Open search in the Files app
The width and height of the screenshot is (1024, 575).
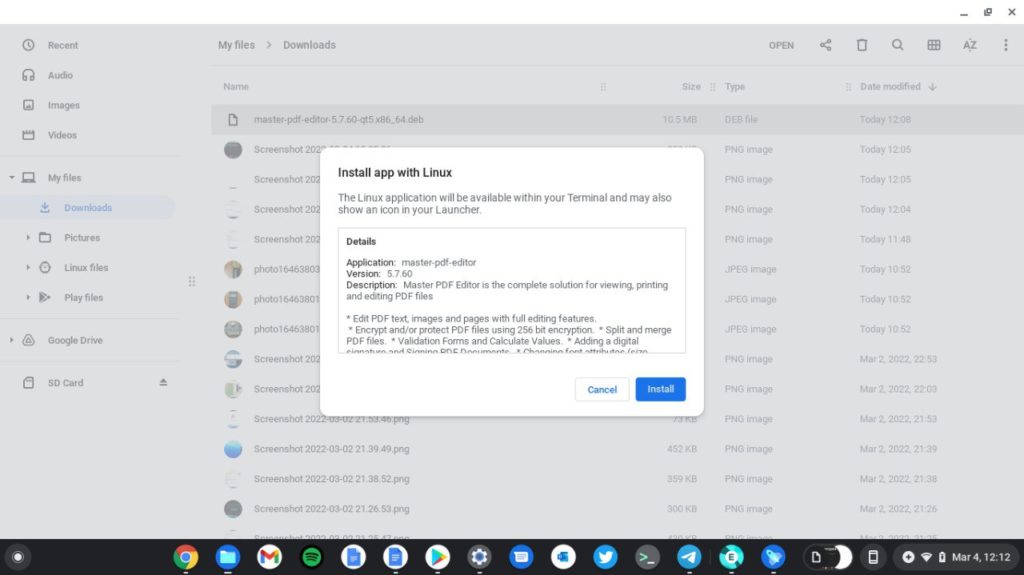[x=897, y=44]
